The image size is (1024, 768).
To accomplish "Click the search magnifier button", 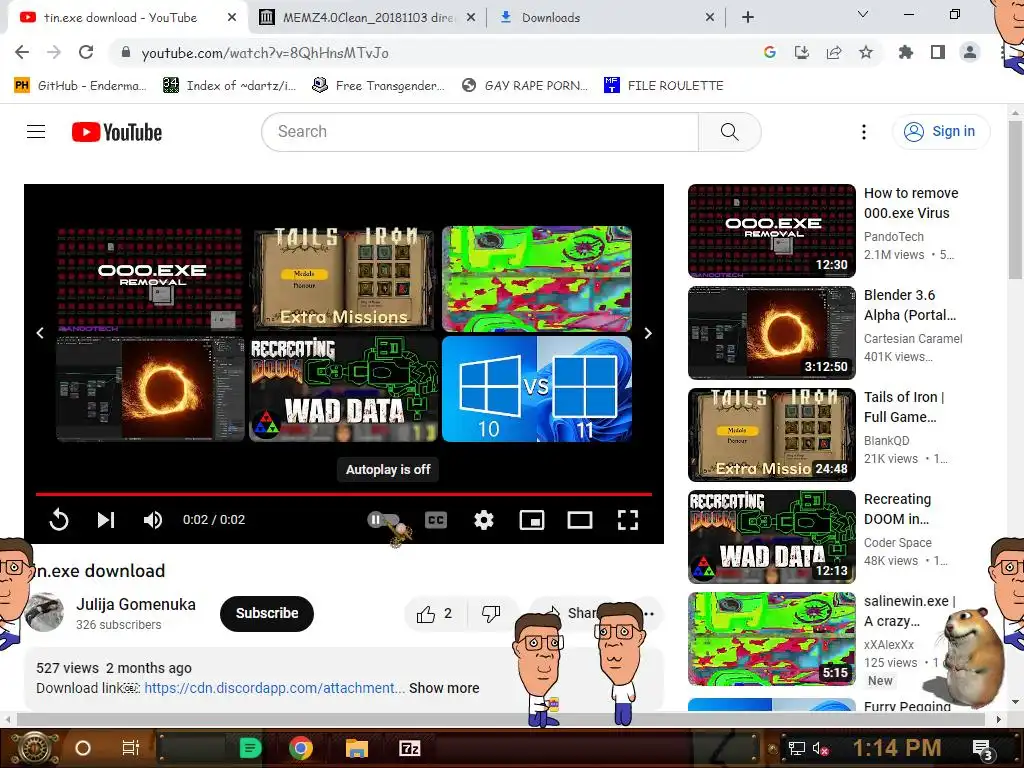I will coord(729,132).
